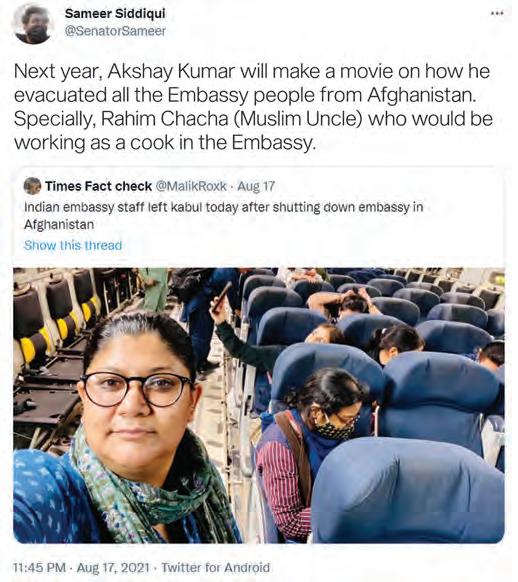Viewport: 518px width, 582px height.
Task: Open the three-dot more options menu
Action: tap(497, 13)
